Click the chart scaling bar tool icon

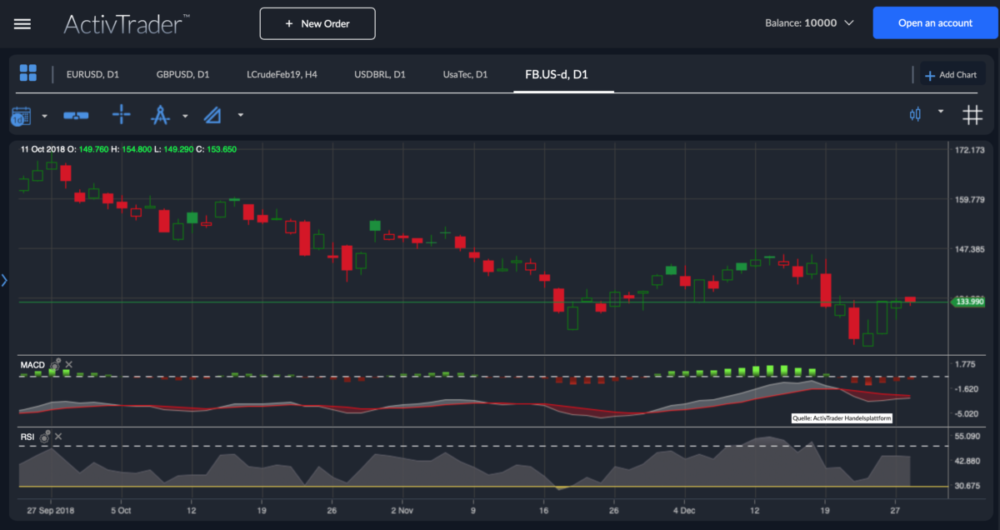76,115
